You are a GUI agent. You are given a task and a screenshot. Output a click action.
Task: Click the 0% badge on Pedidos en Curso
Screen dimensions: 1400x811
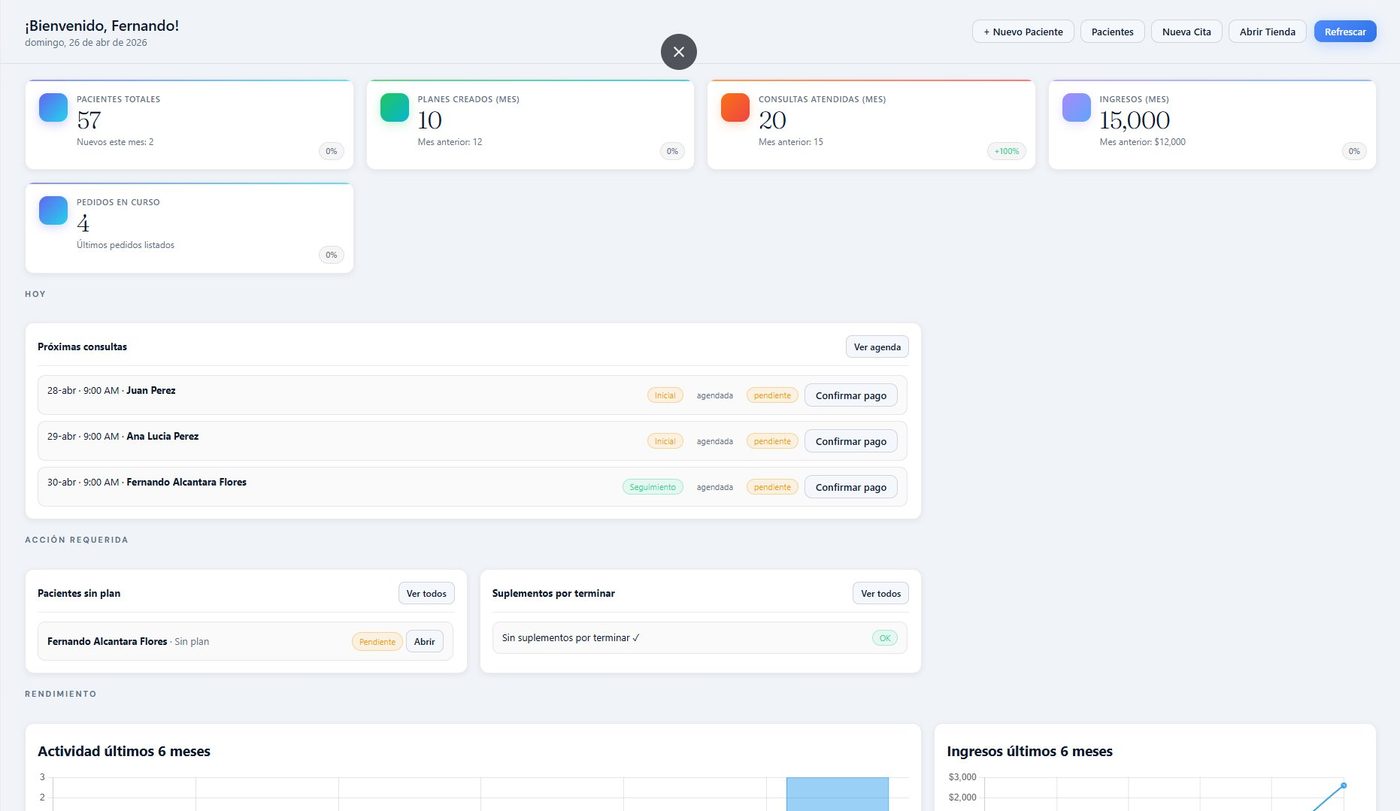[x=331, y=254]
